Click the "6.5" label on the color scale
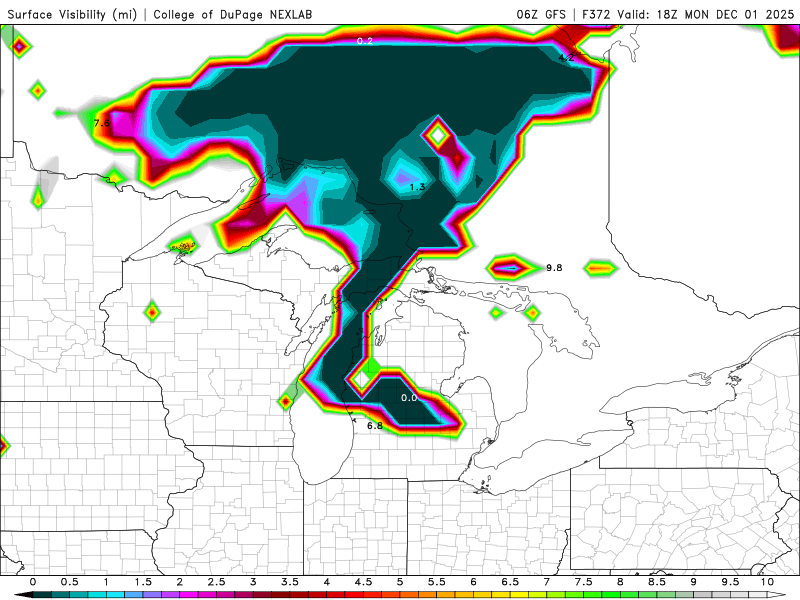Screen dimensions: 800x600 (510, 582)
